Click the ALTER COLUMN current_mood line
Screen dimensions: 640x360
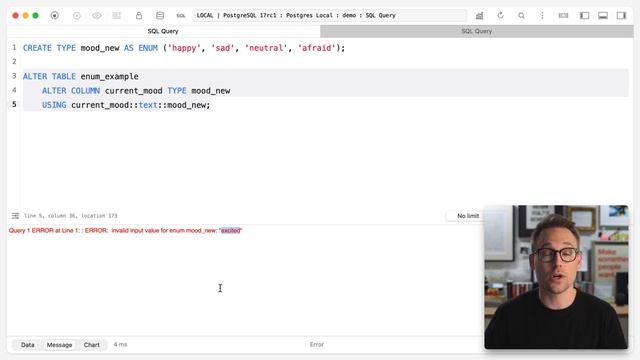click(136, 91)
